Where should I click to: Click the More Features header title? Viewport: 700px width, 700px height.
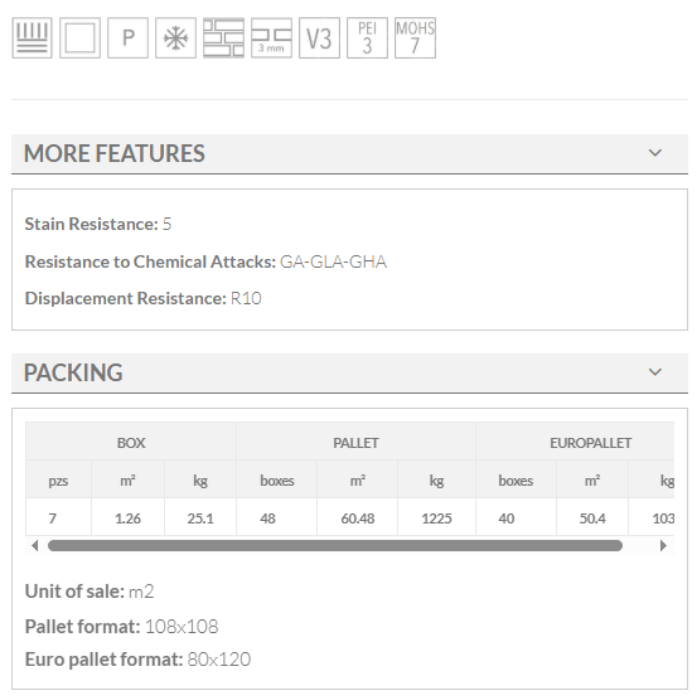114,154
